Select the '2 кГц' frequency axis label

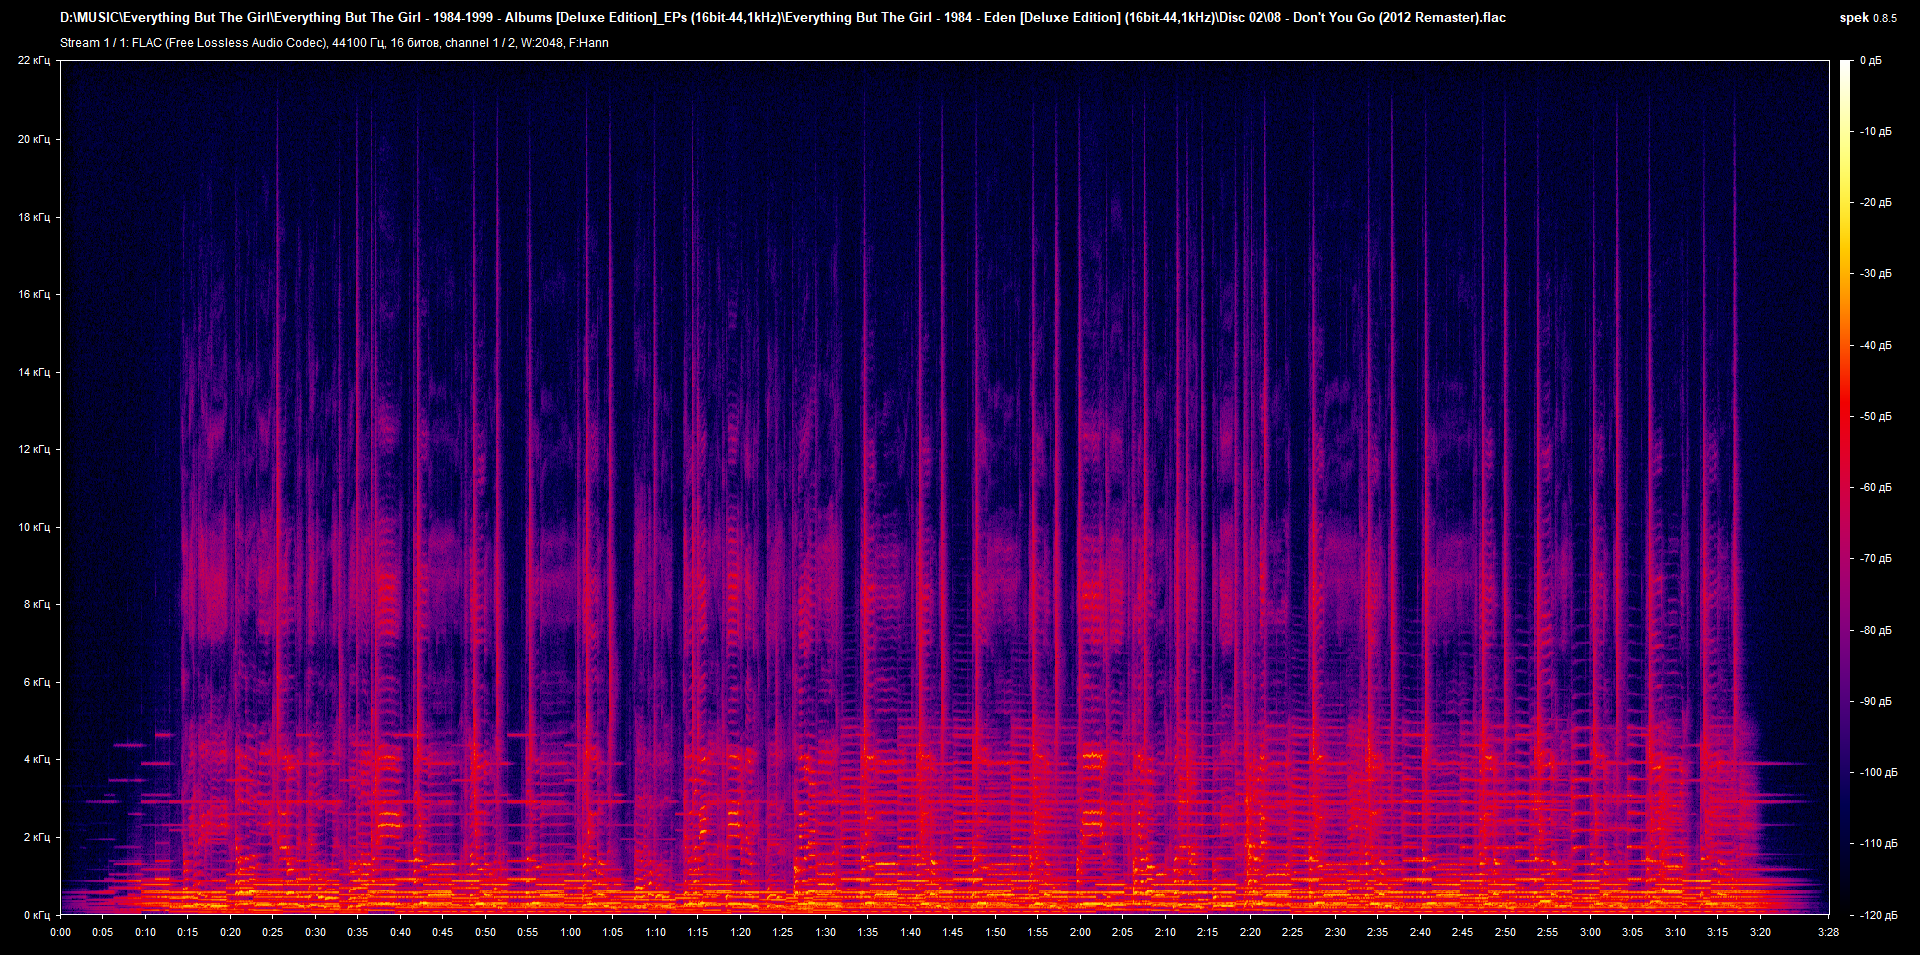click(x=37, y=837)
